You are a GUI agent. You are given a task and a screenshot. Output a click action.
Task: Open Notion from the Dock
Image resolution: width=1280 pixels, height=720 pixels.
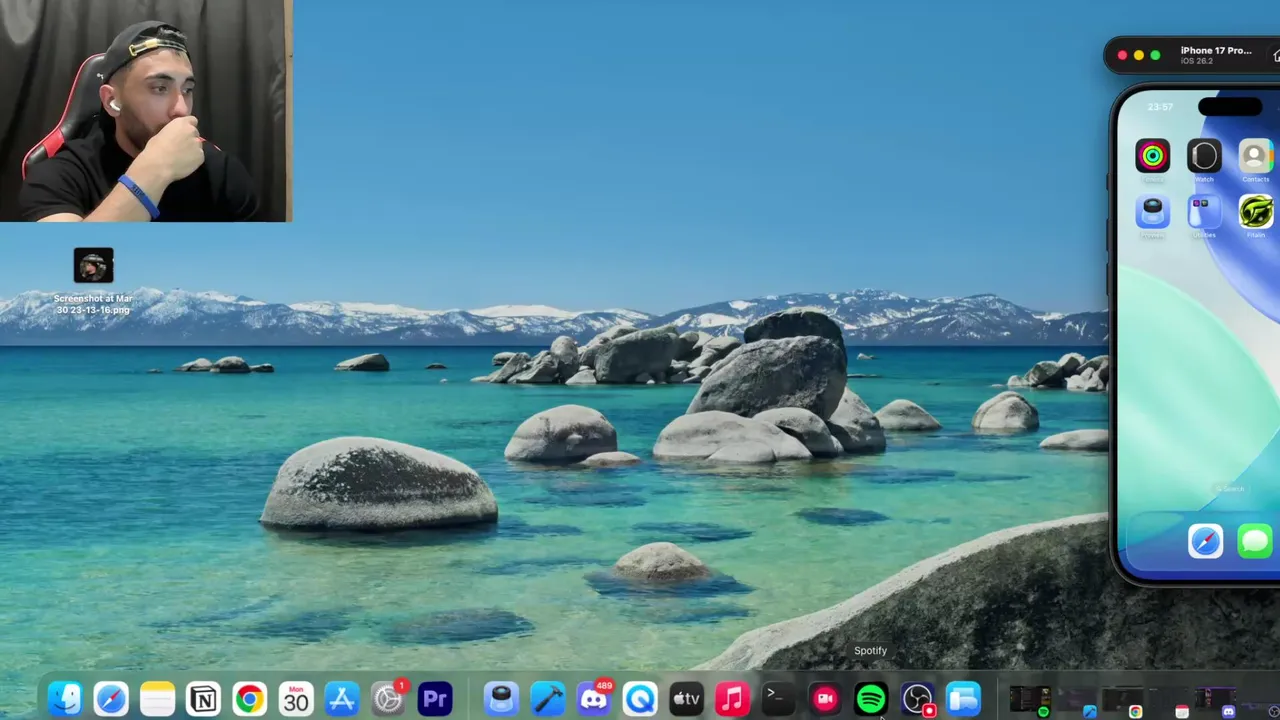click(x=203, y=699)
